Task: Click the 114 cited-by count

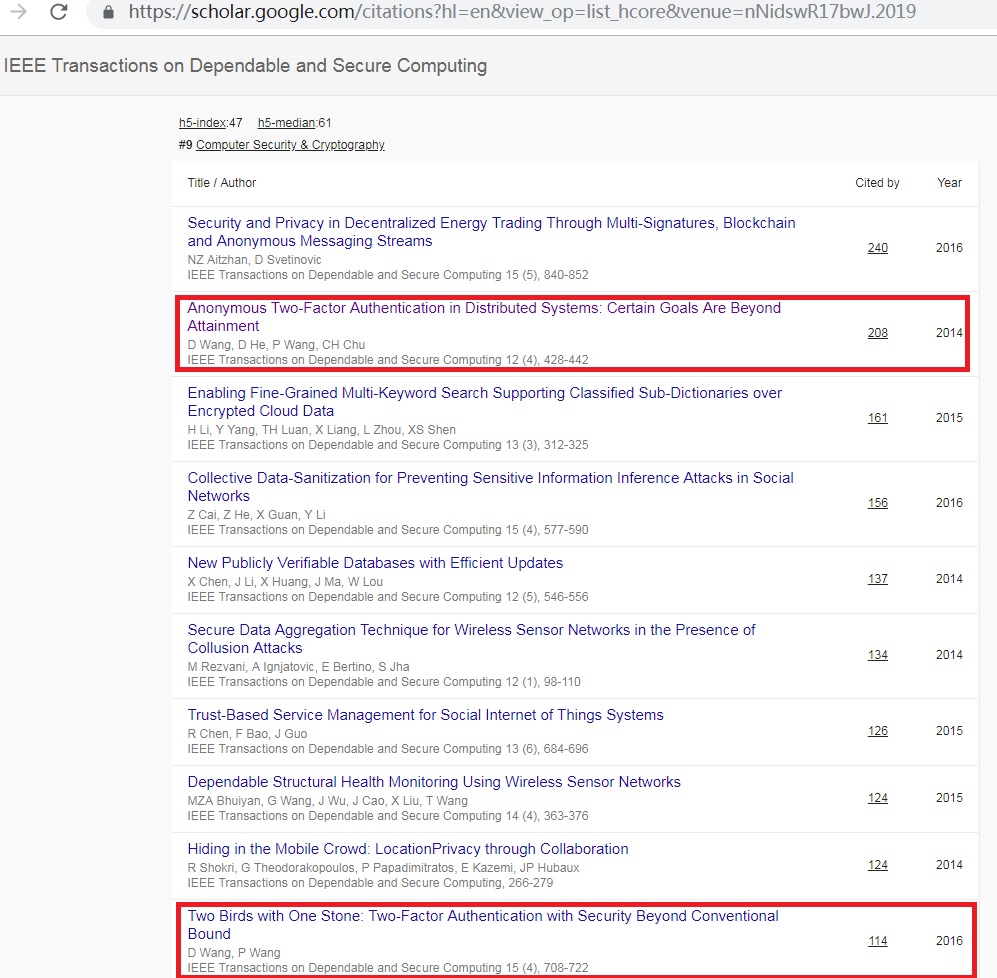Action: 877,941
